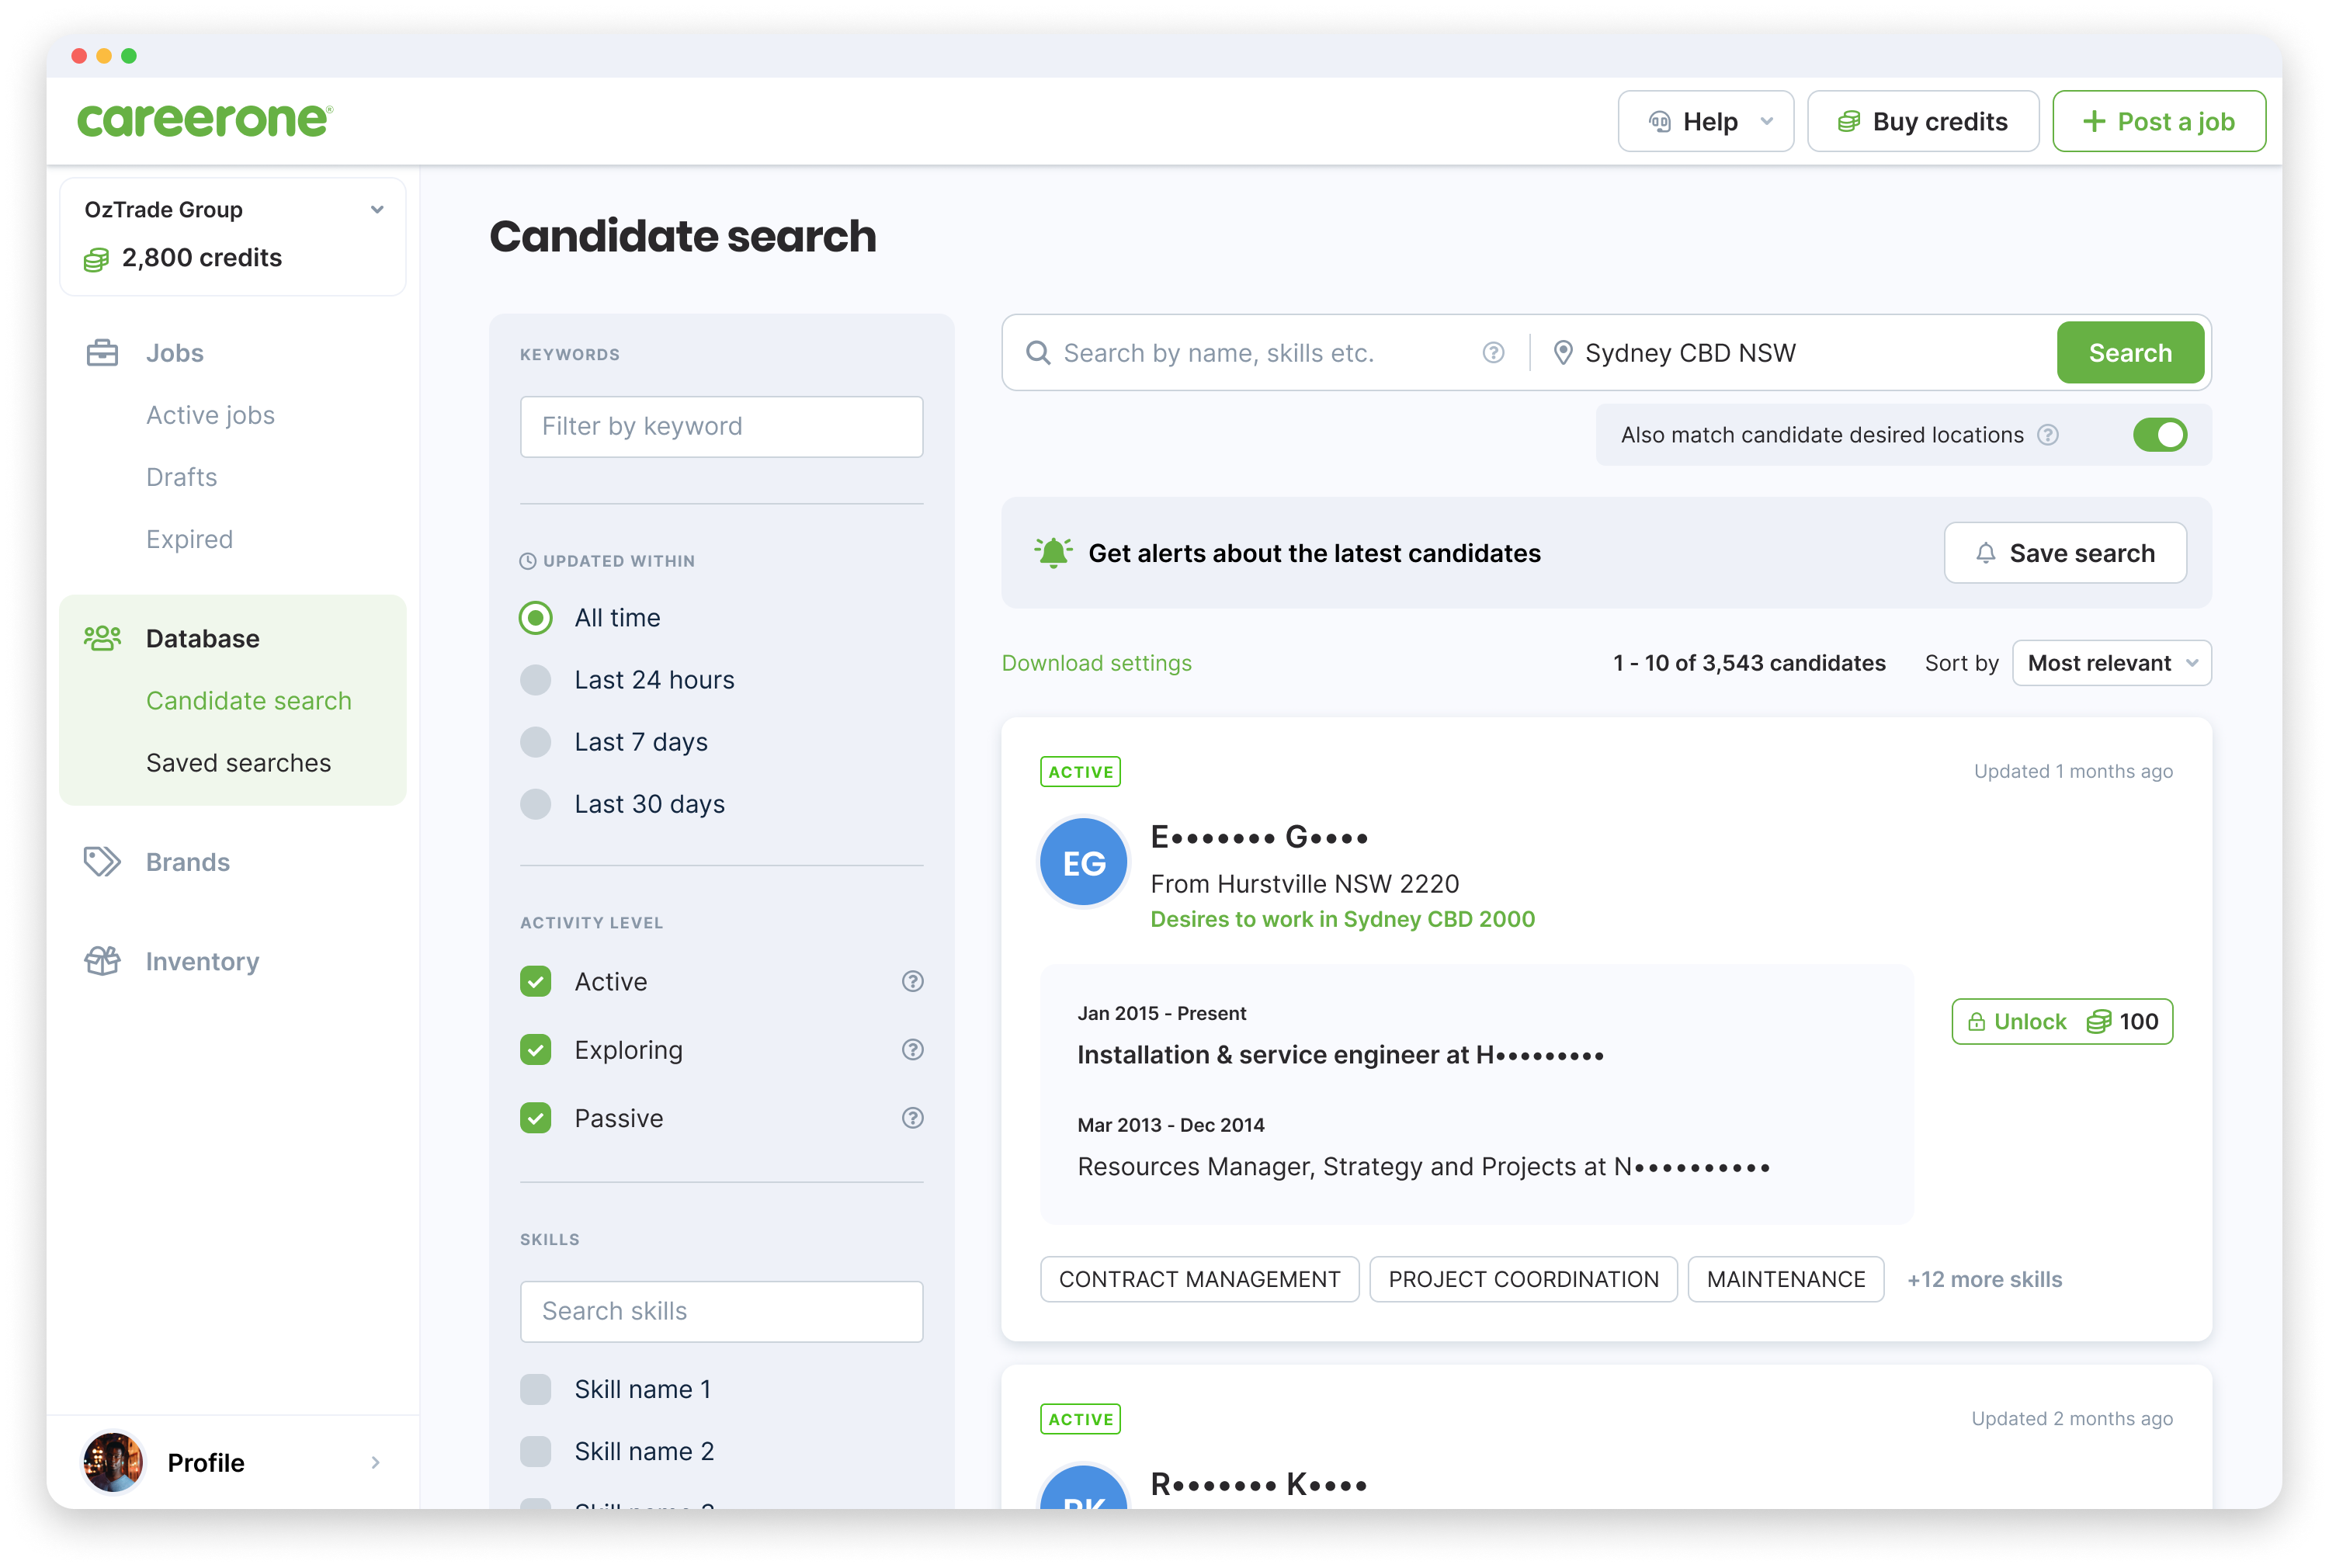Expand the OzTrade Group account selector
The height and width of the screenshot is (1568, 2329).
click(x=377, y=210)
